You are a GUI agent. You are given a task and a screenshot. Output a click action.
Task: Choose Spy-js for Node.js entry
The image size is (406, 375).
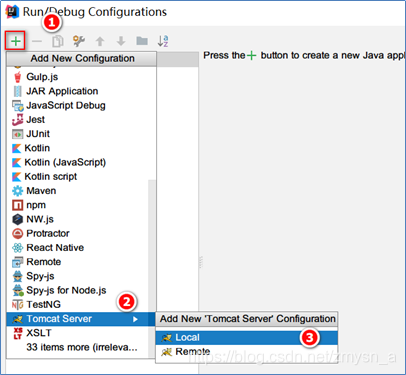click(x=77, y=290)
